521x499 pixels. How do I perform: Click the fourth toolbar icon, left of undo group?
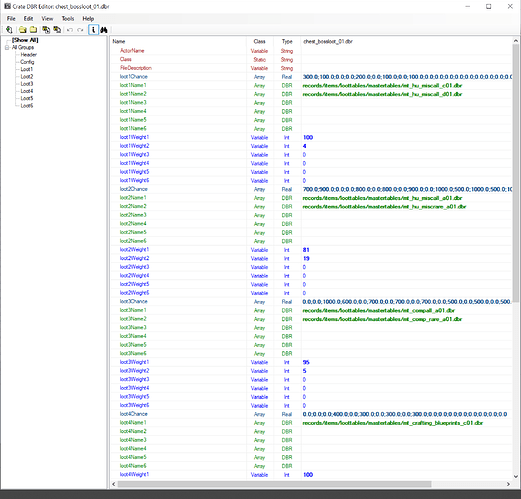coord(46,30)
